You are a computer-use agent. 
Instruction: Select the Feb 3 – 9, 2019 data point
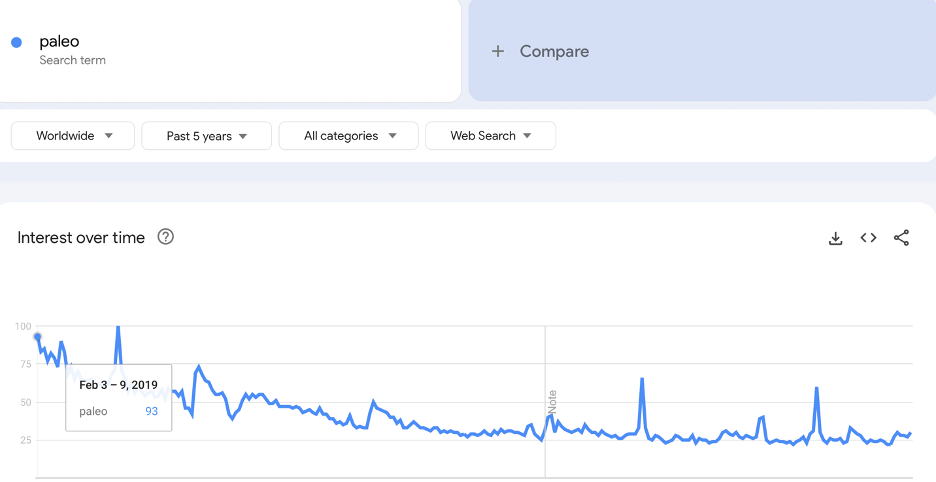(38, 337)
